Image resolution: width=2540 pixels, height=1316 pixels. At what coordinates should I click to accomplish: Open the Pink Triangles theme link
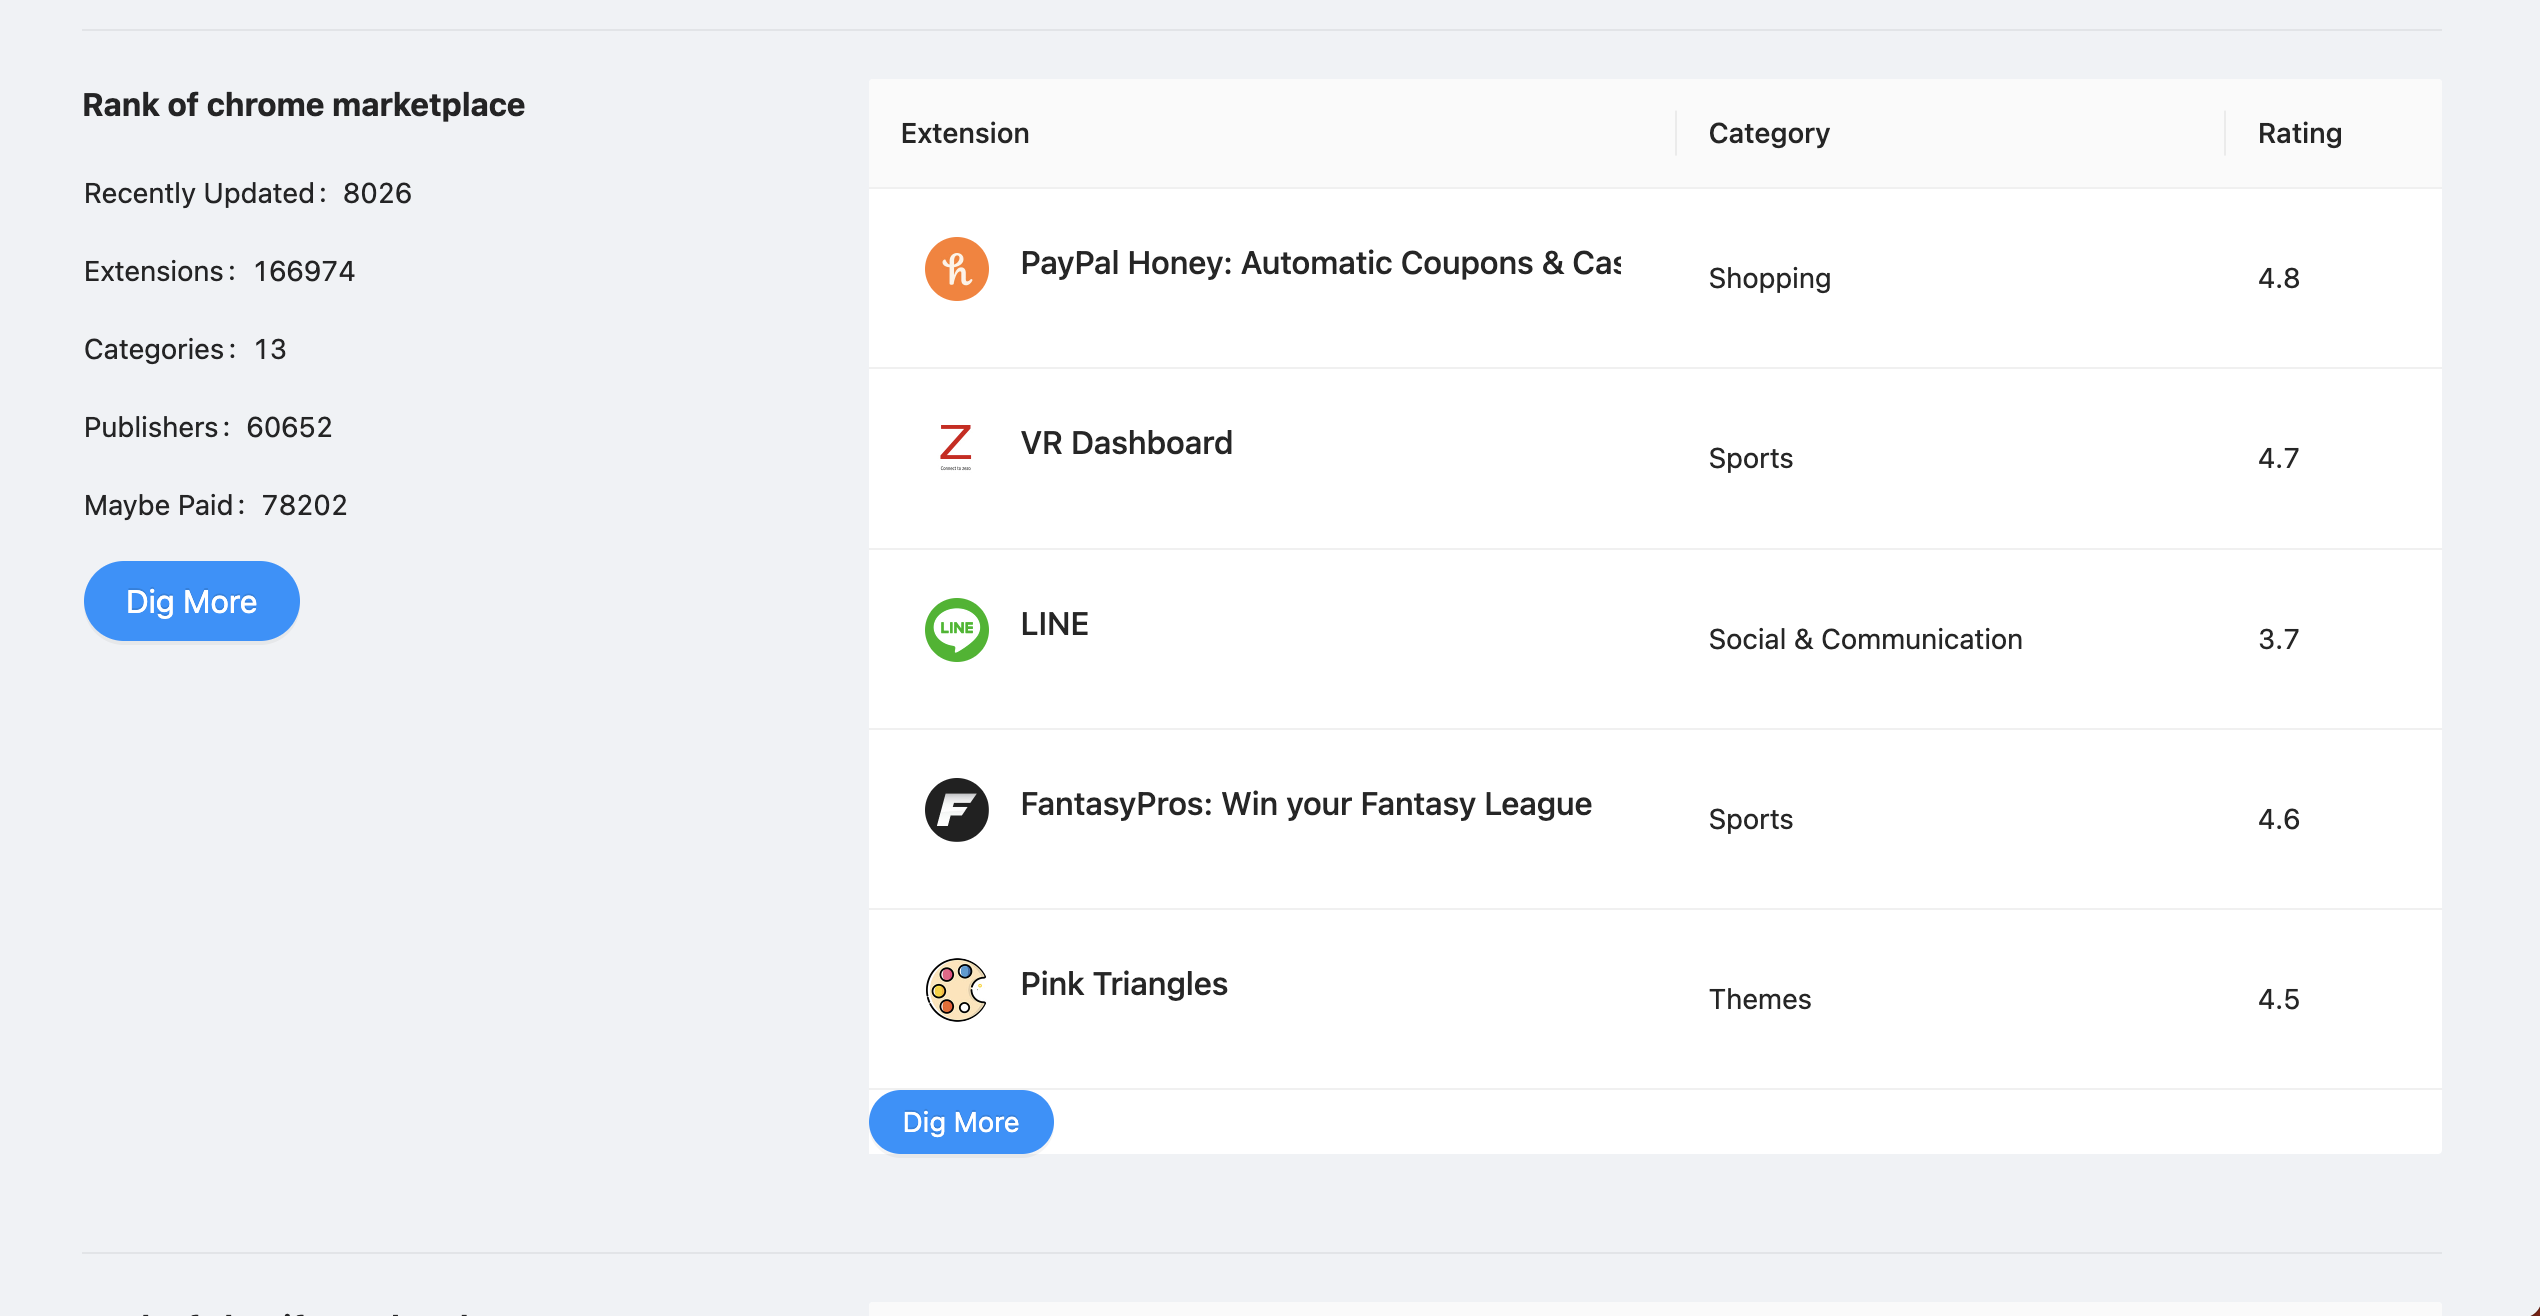(x=1123, y=983)
